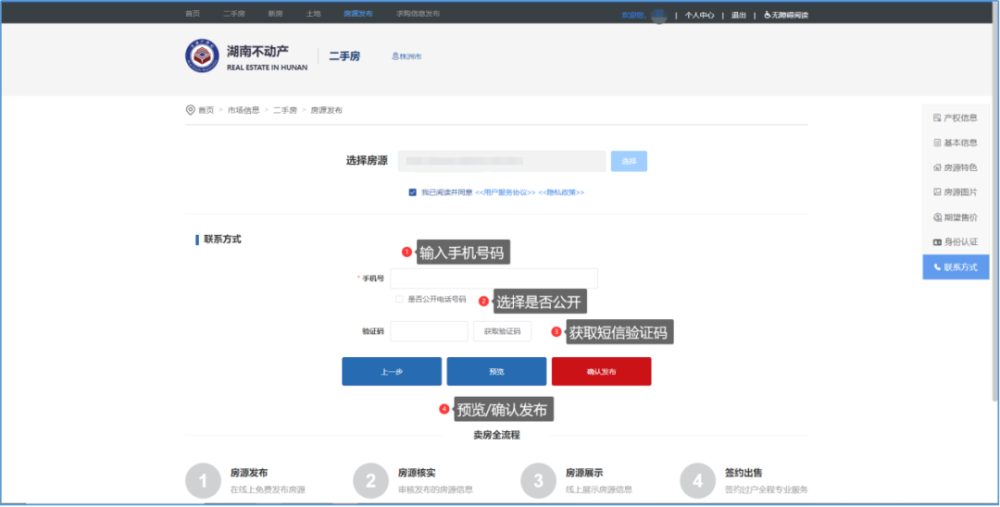The height and width of the screenshot is (507, 1000).
Task: Select 期望售价 in the side panel
Action: (x=955, y=217)
